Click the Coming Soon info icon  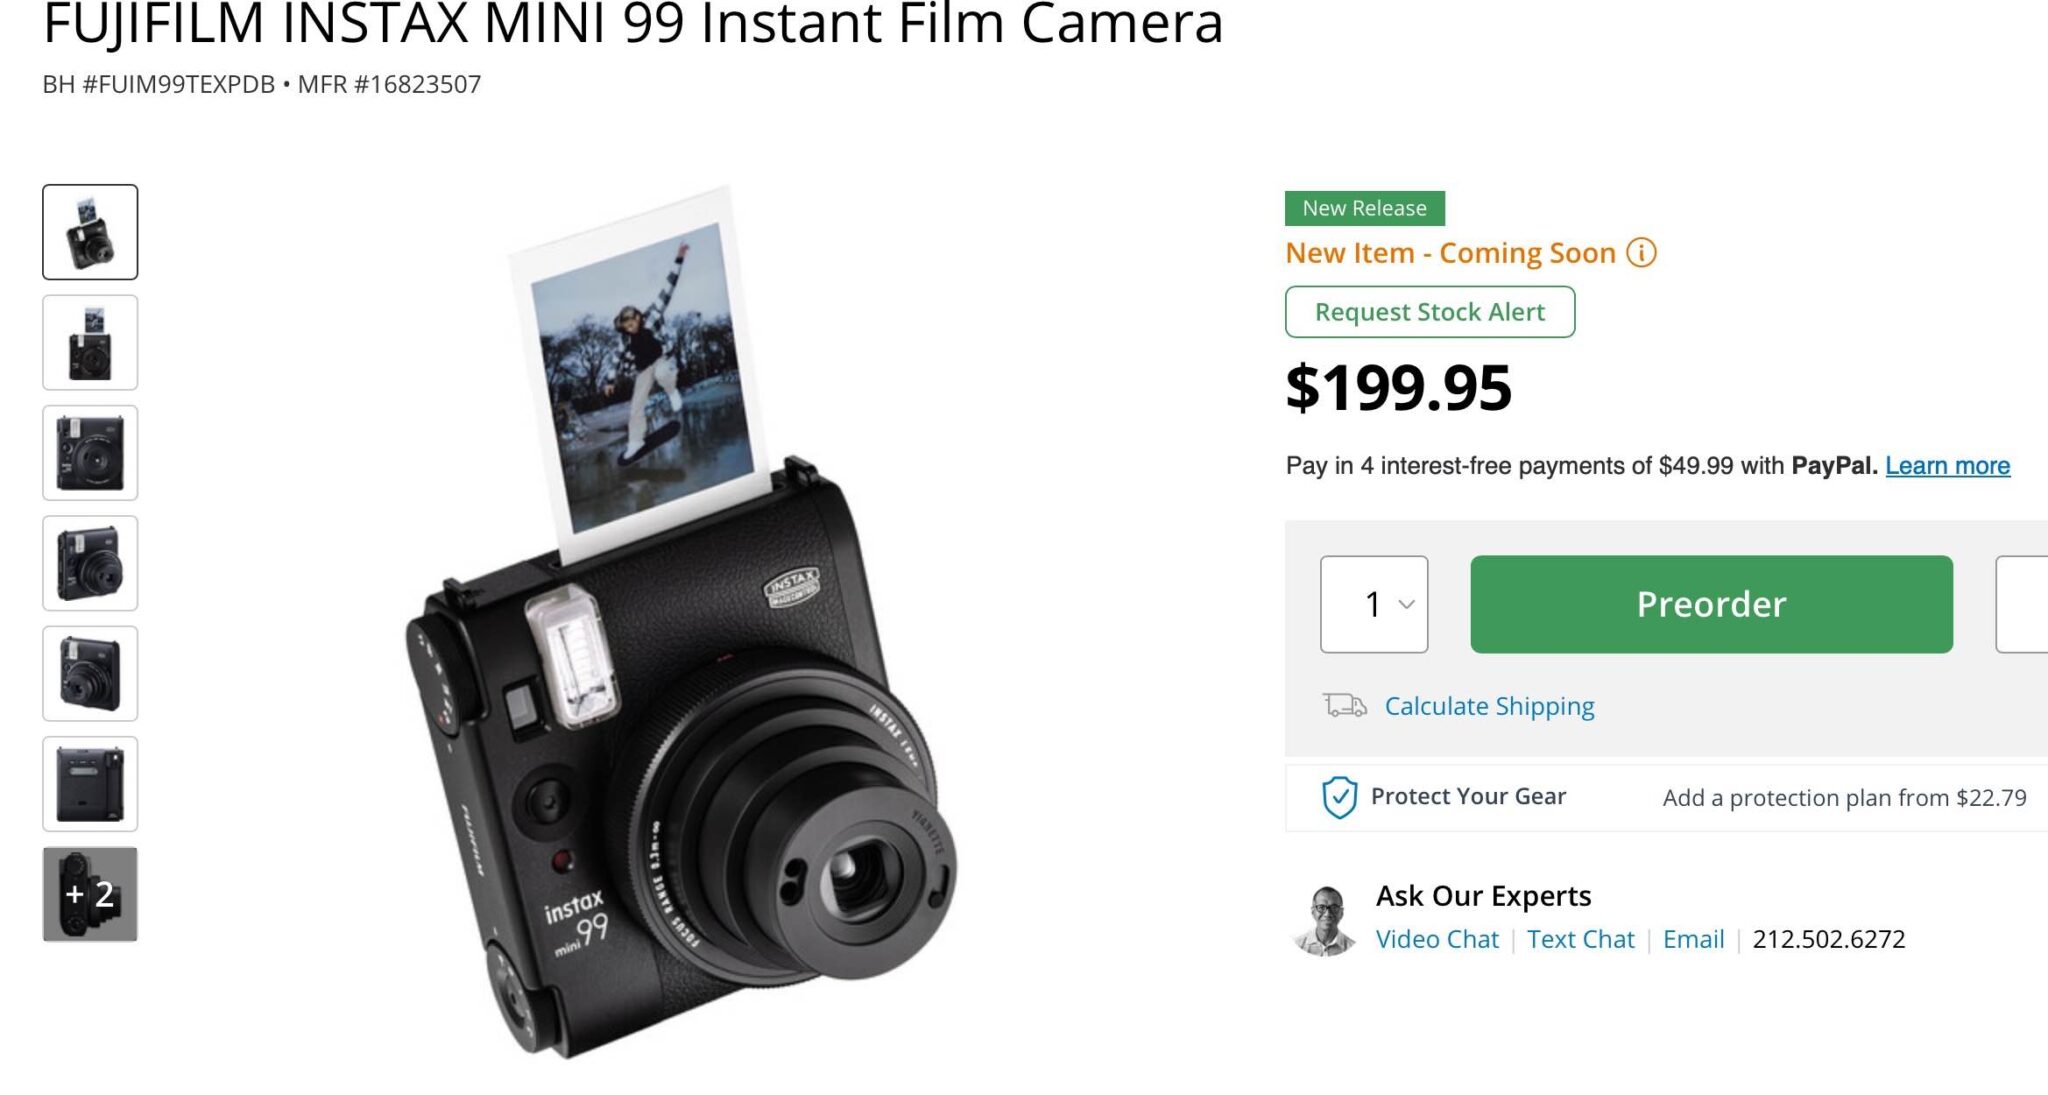tap(1641, 253)
